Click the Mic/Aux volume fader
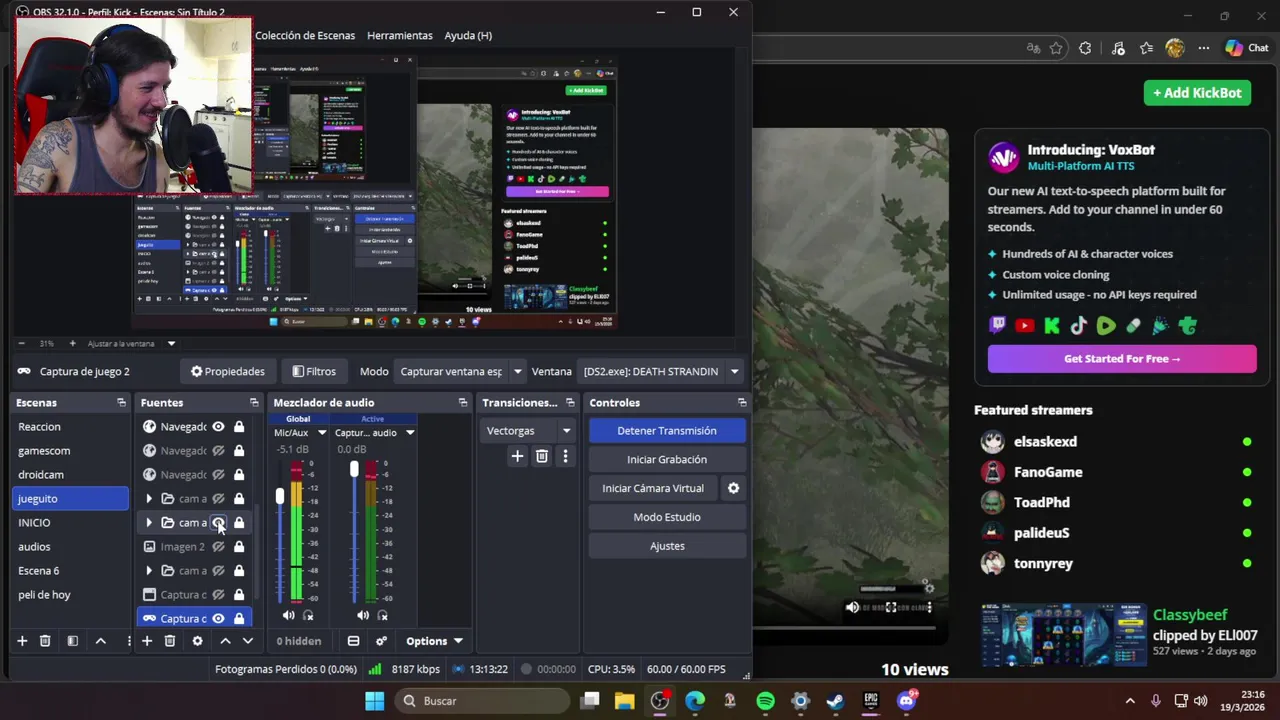Image resolution: width=1280 pixels, height=720 pixels. (x=280, y=496)
